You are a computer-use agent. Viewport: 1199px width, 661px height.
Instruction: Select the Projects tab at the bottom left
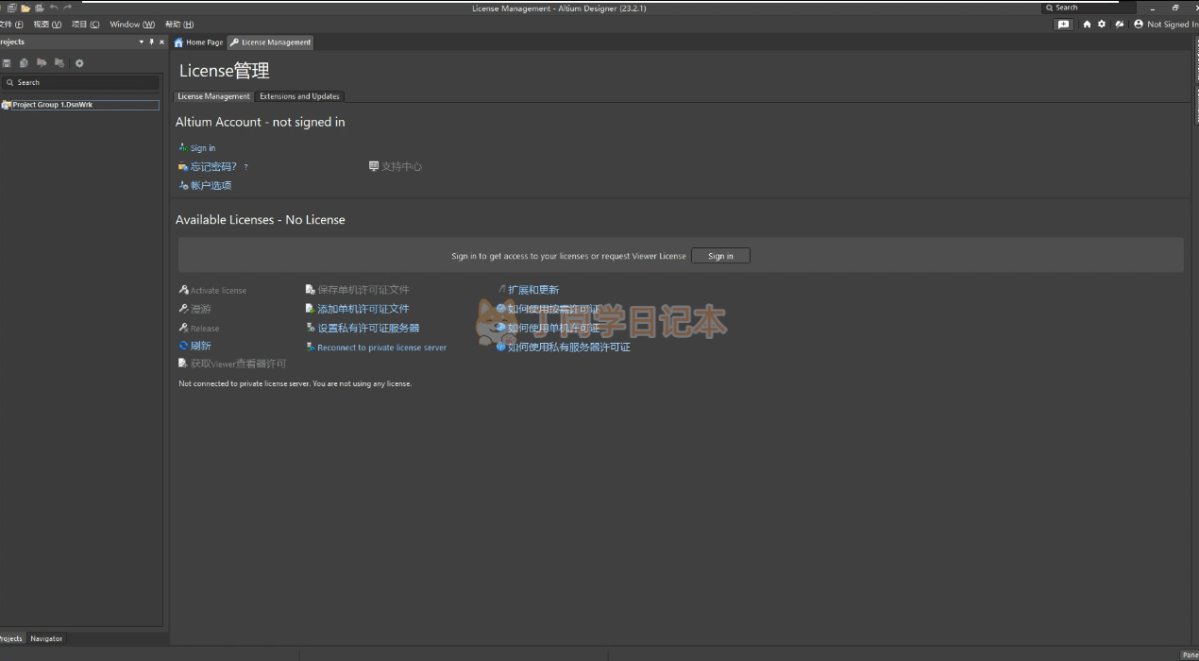[x=11, y=638]
